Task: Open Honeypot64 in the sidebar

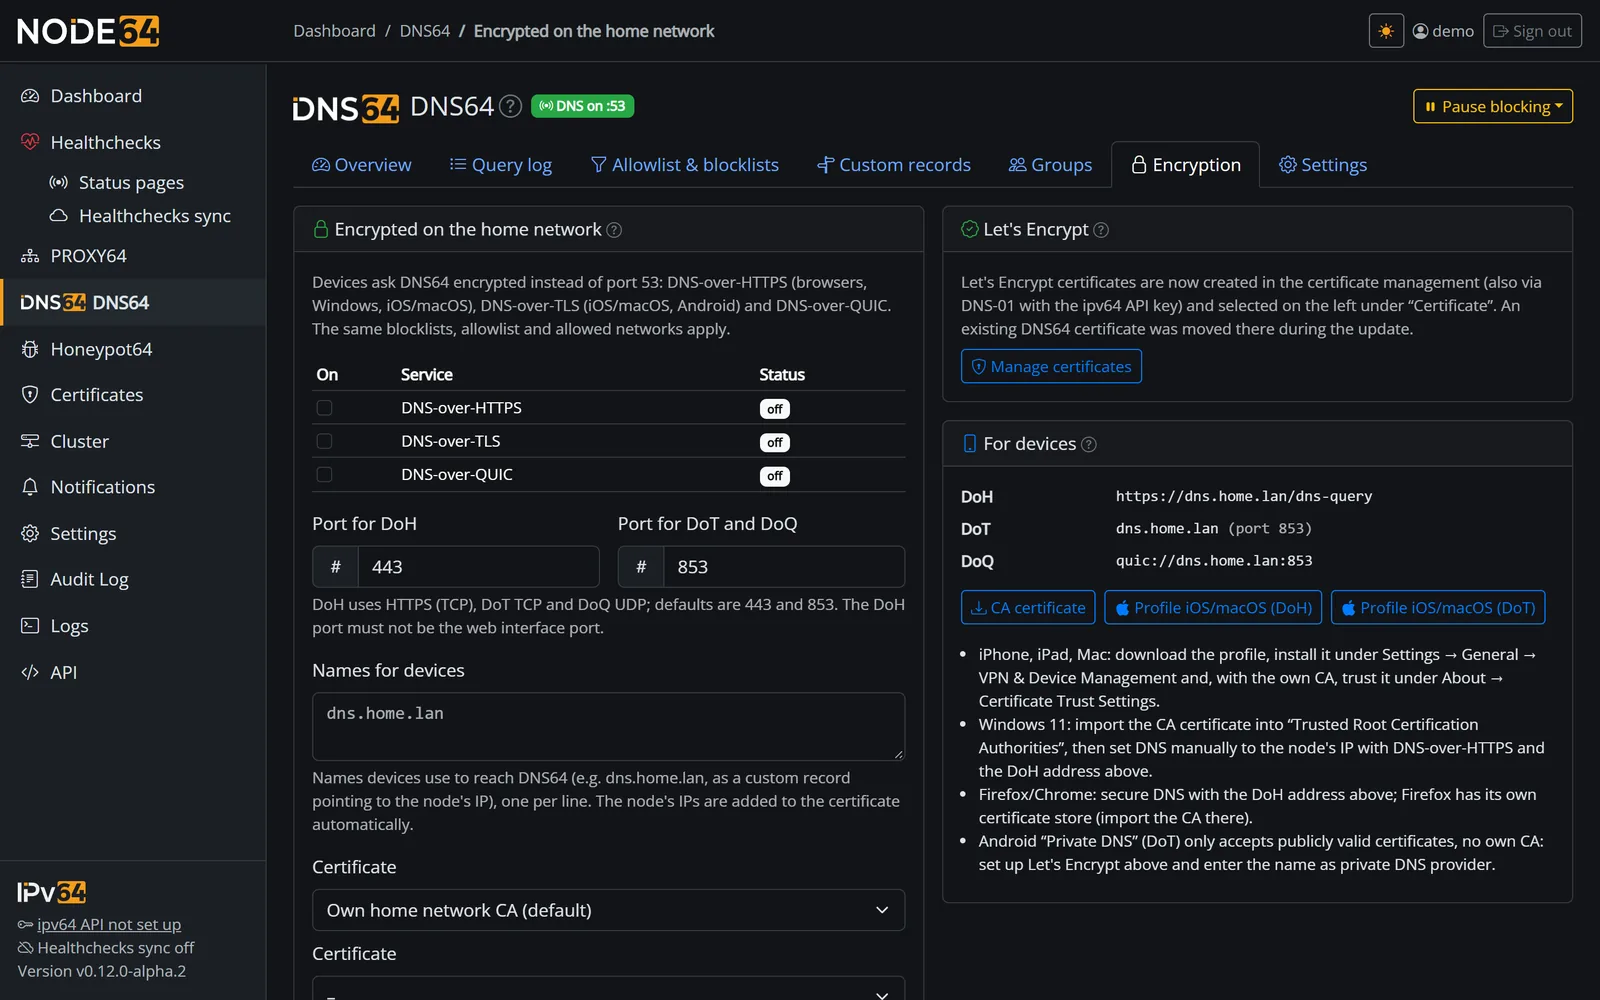Action: point(133,349)
